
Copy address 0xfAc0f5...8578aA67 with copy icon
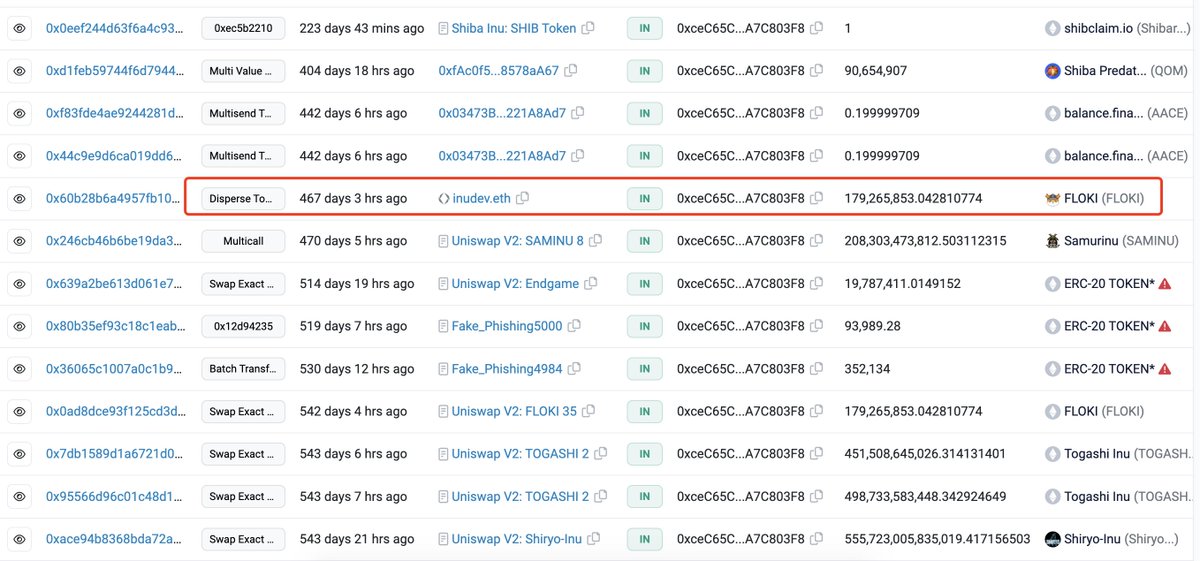pos(570,71)
